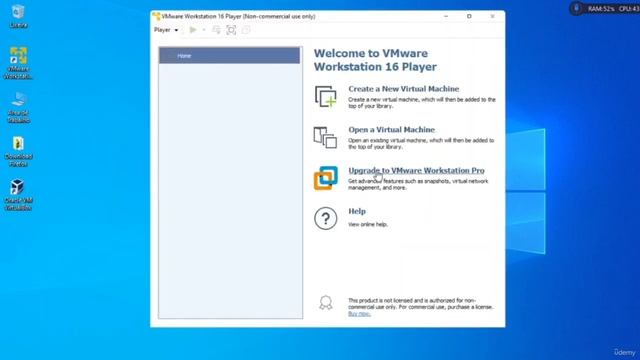Image resolution: width=640 pixels, height=360 pixels.
Task: Click the 'Welcome to VMware Workstation 16 Player' heading
Action: pyautogui.click(x=375, y=60)
